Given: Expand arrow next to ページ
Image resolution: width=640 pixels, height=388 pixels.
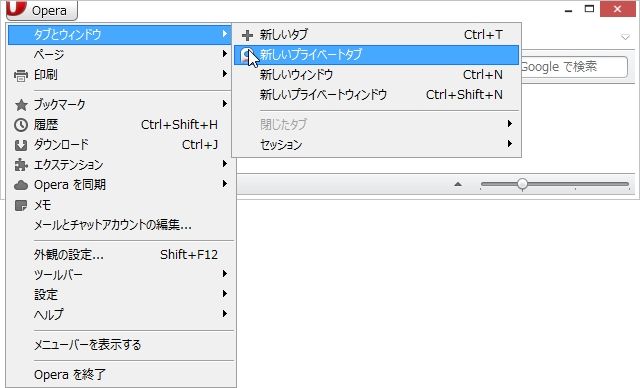Looking at the screenshot, I should point(224,53).
